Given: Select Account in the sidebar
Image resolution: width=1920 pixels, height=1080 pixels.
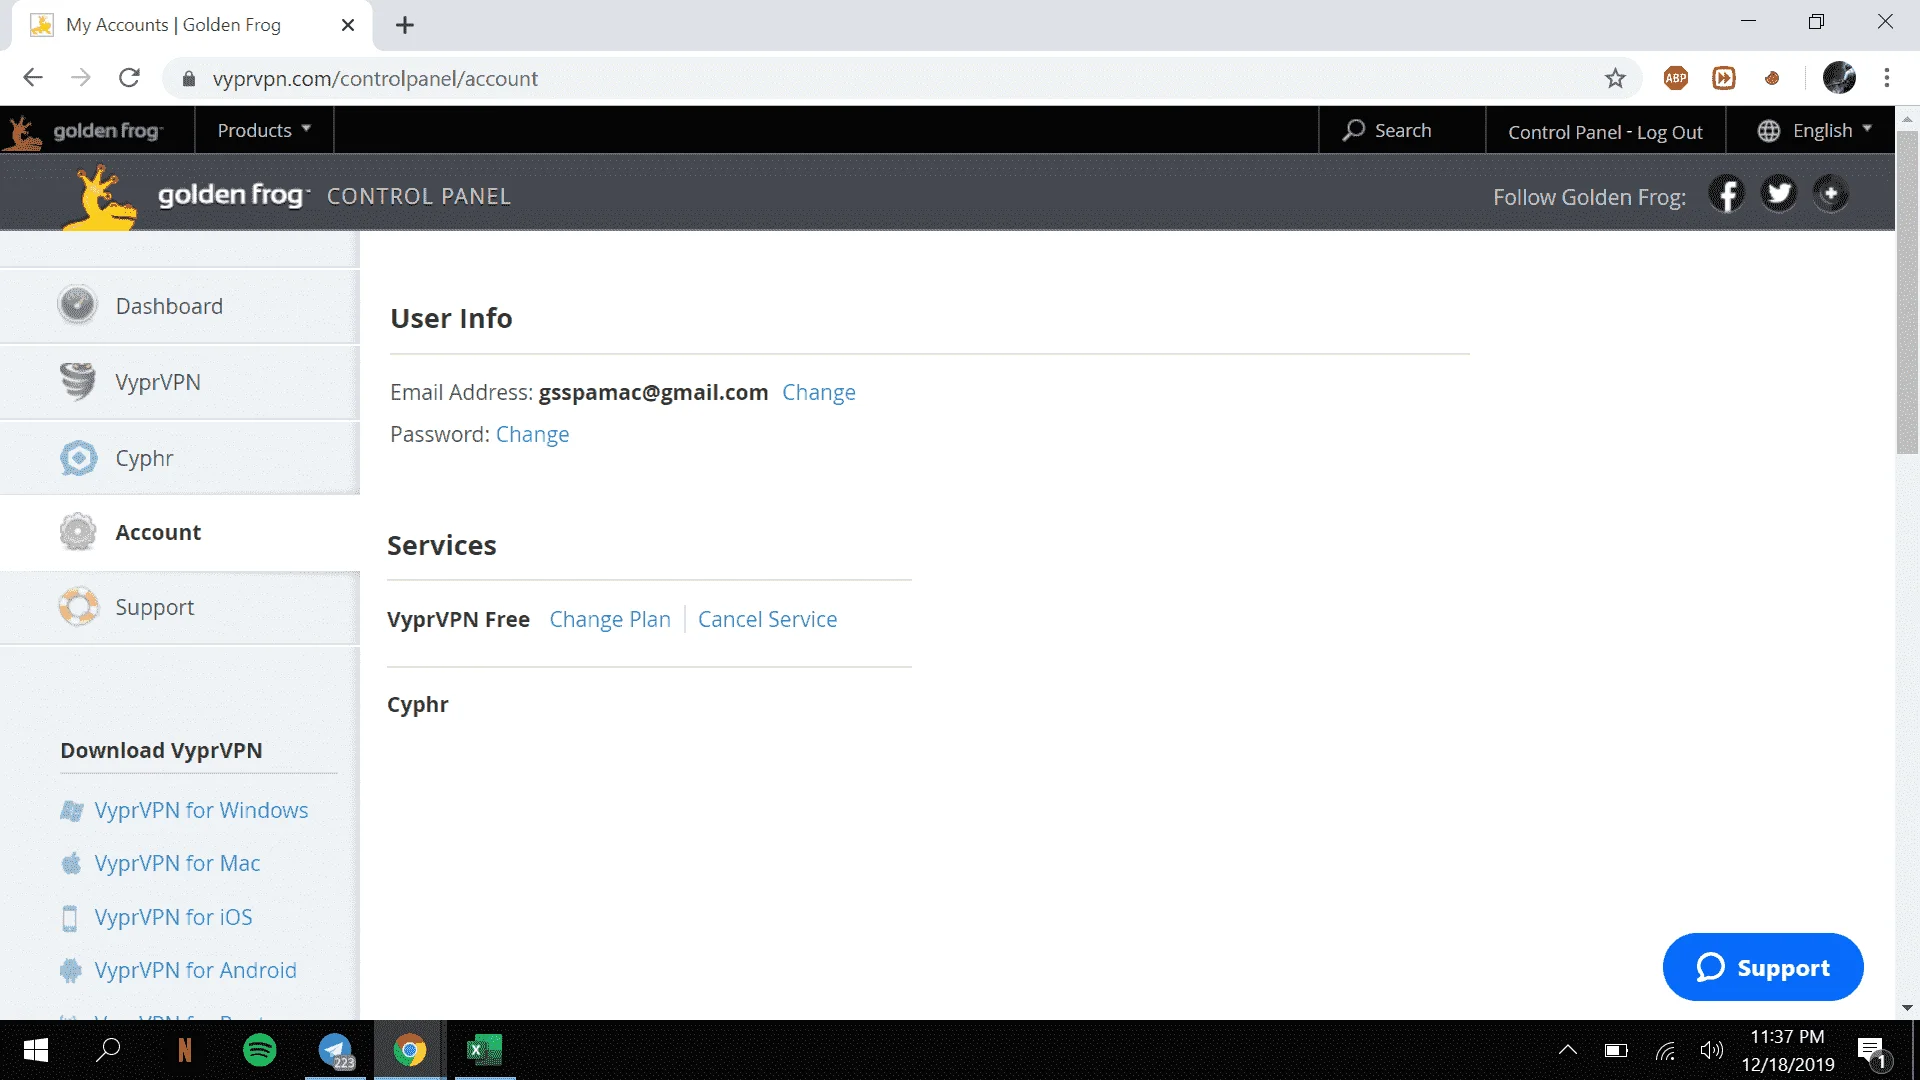Looking at the screenshot, I should [180, 532].
